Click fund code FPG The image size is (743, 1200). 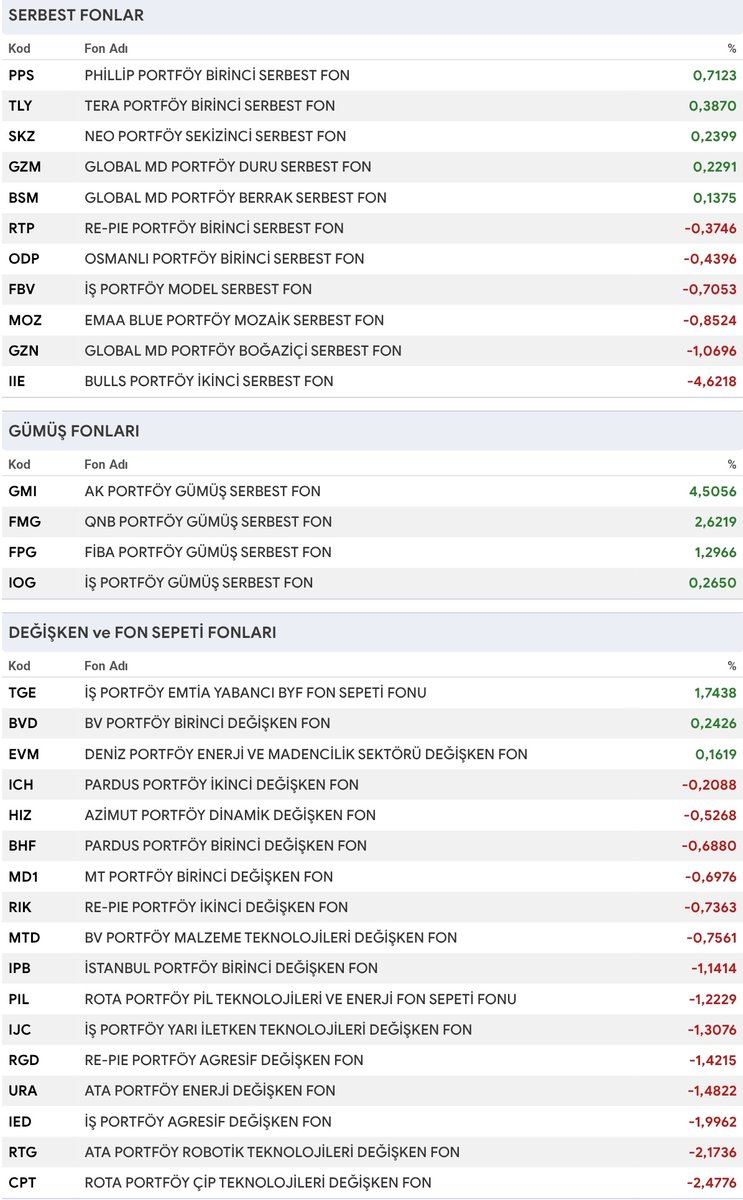point(23,552)
